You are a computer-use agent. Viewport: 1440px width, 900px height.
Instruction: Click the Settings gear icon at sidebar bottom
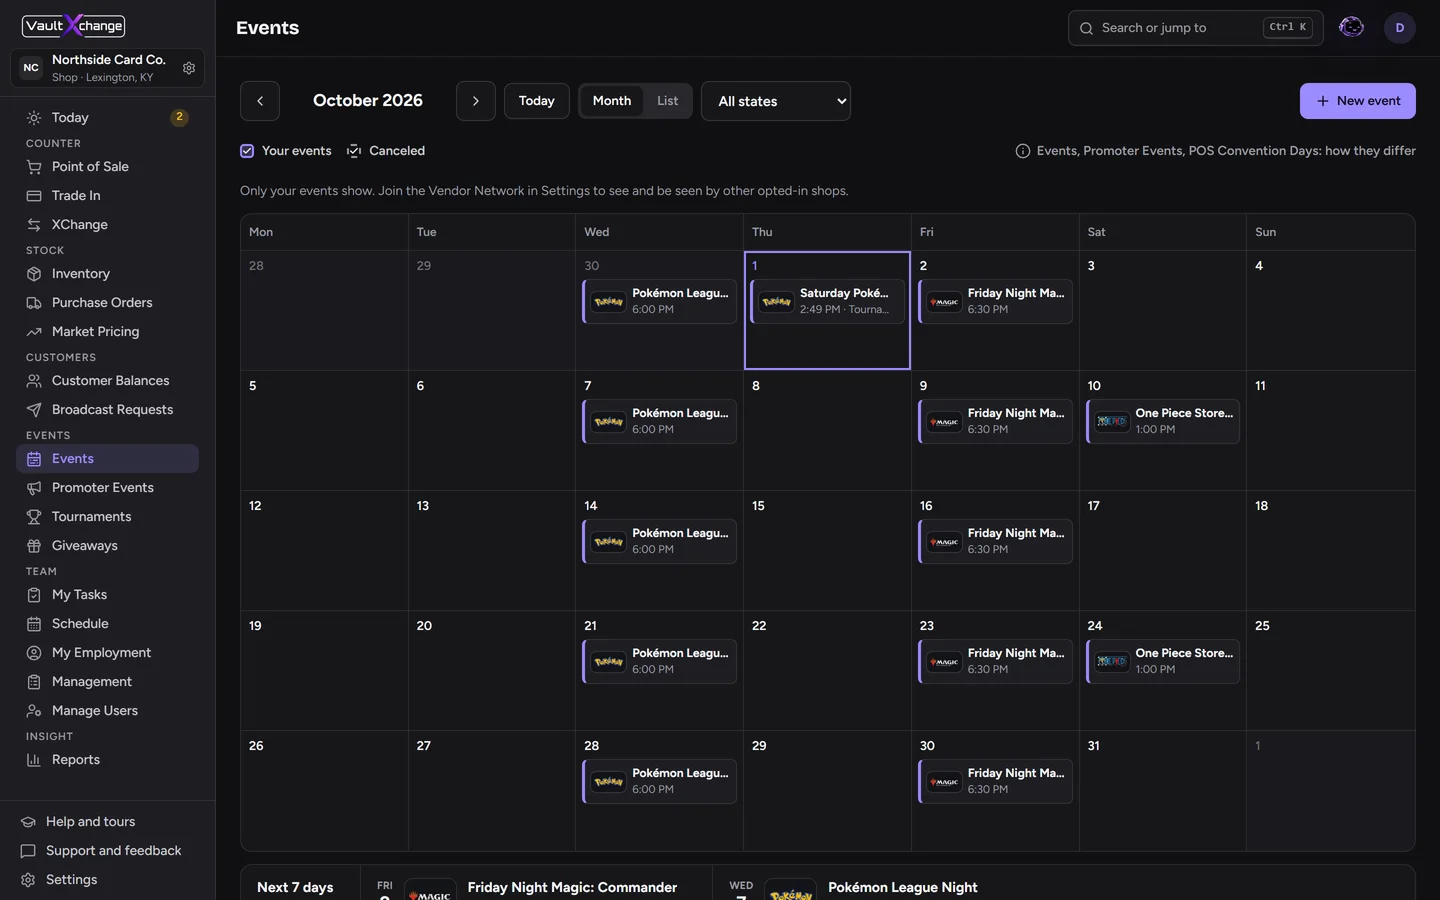(28, 879)
